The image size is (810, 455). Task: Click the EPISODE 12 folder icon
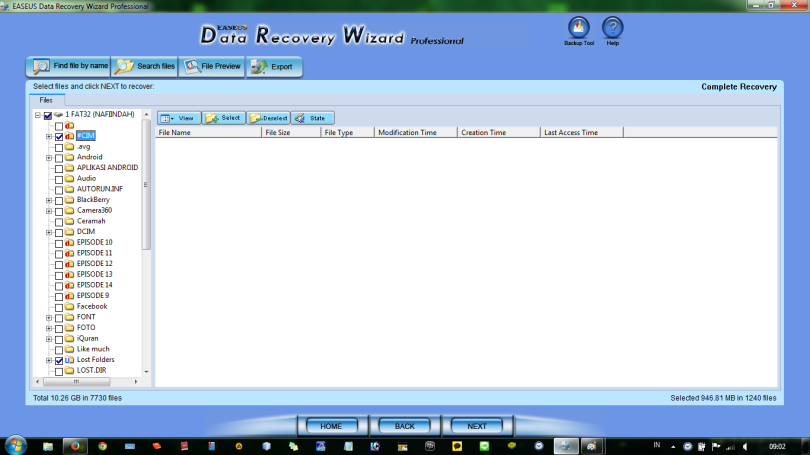coord(69,264)
